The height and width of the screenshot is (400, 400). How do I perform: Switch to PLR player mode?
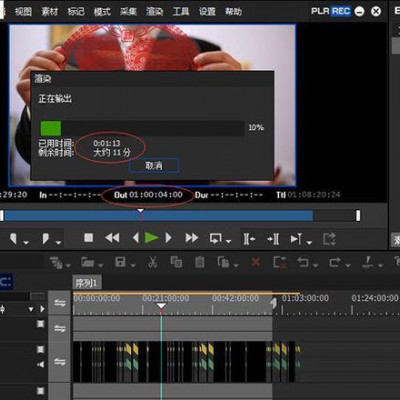point(320,11)
